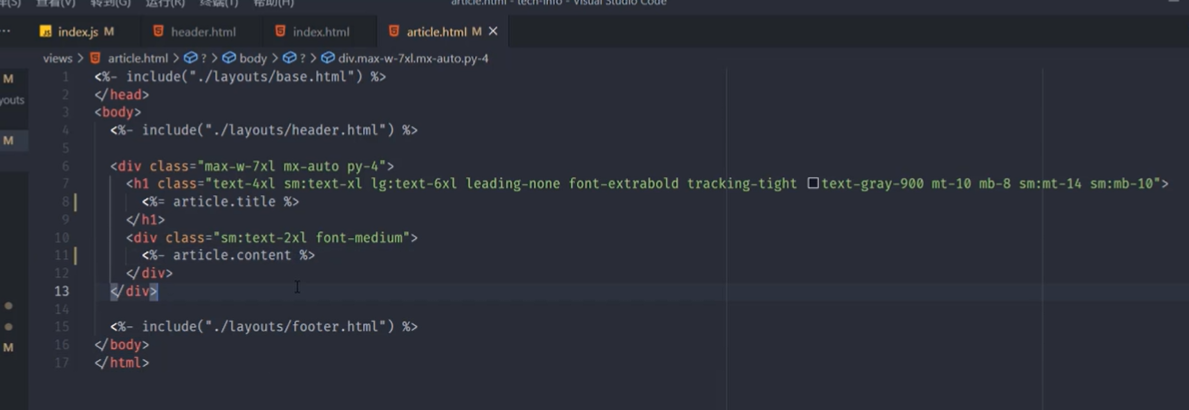Viewport: 1189px width, 410px height.
Task: Click the closing </div> on line 12
Action: [x=149, y=273]
